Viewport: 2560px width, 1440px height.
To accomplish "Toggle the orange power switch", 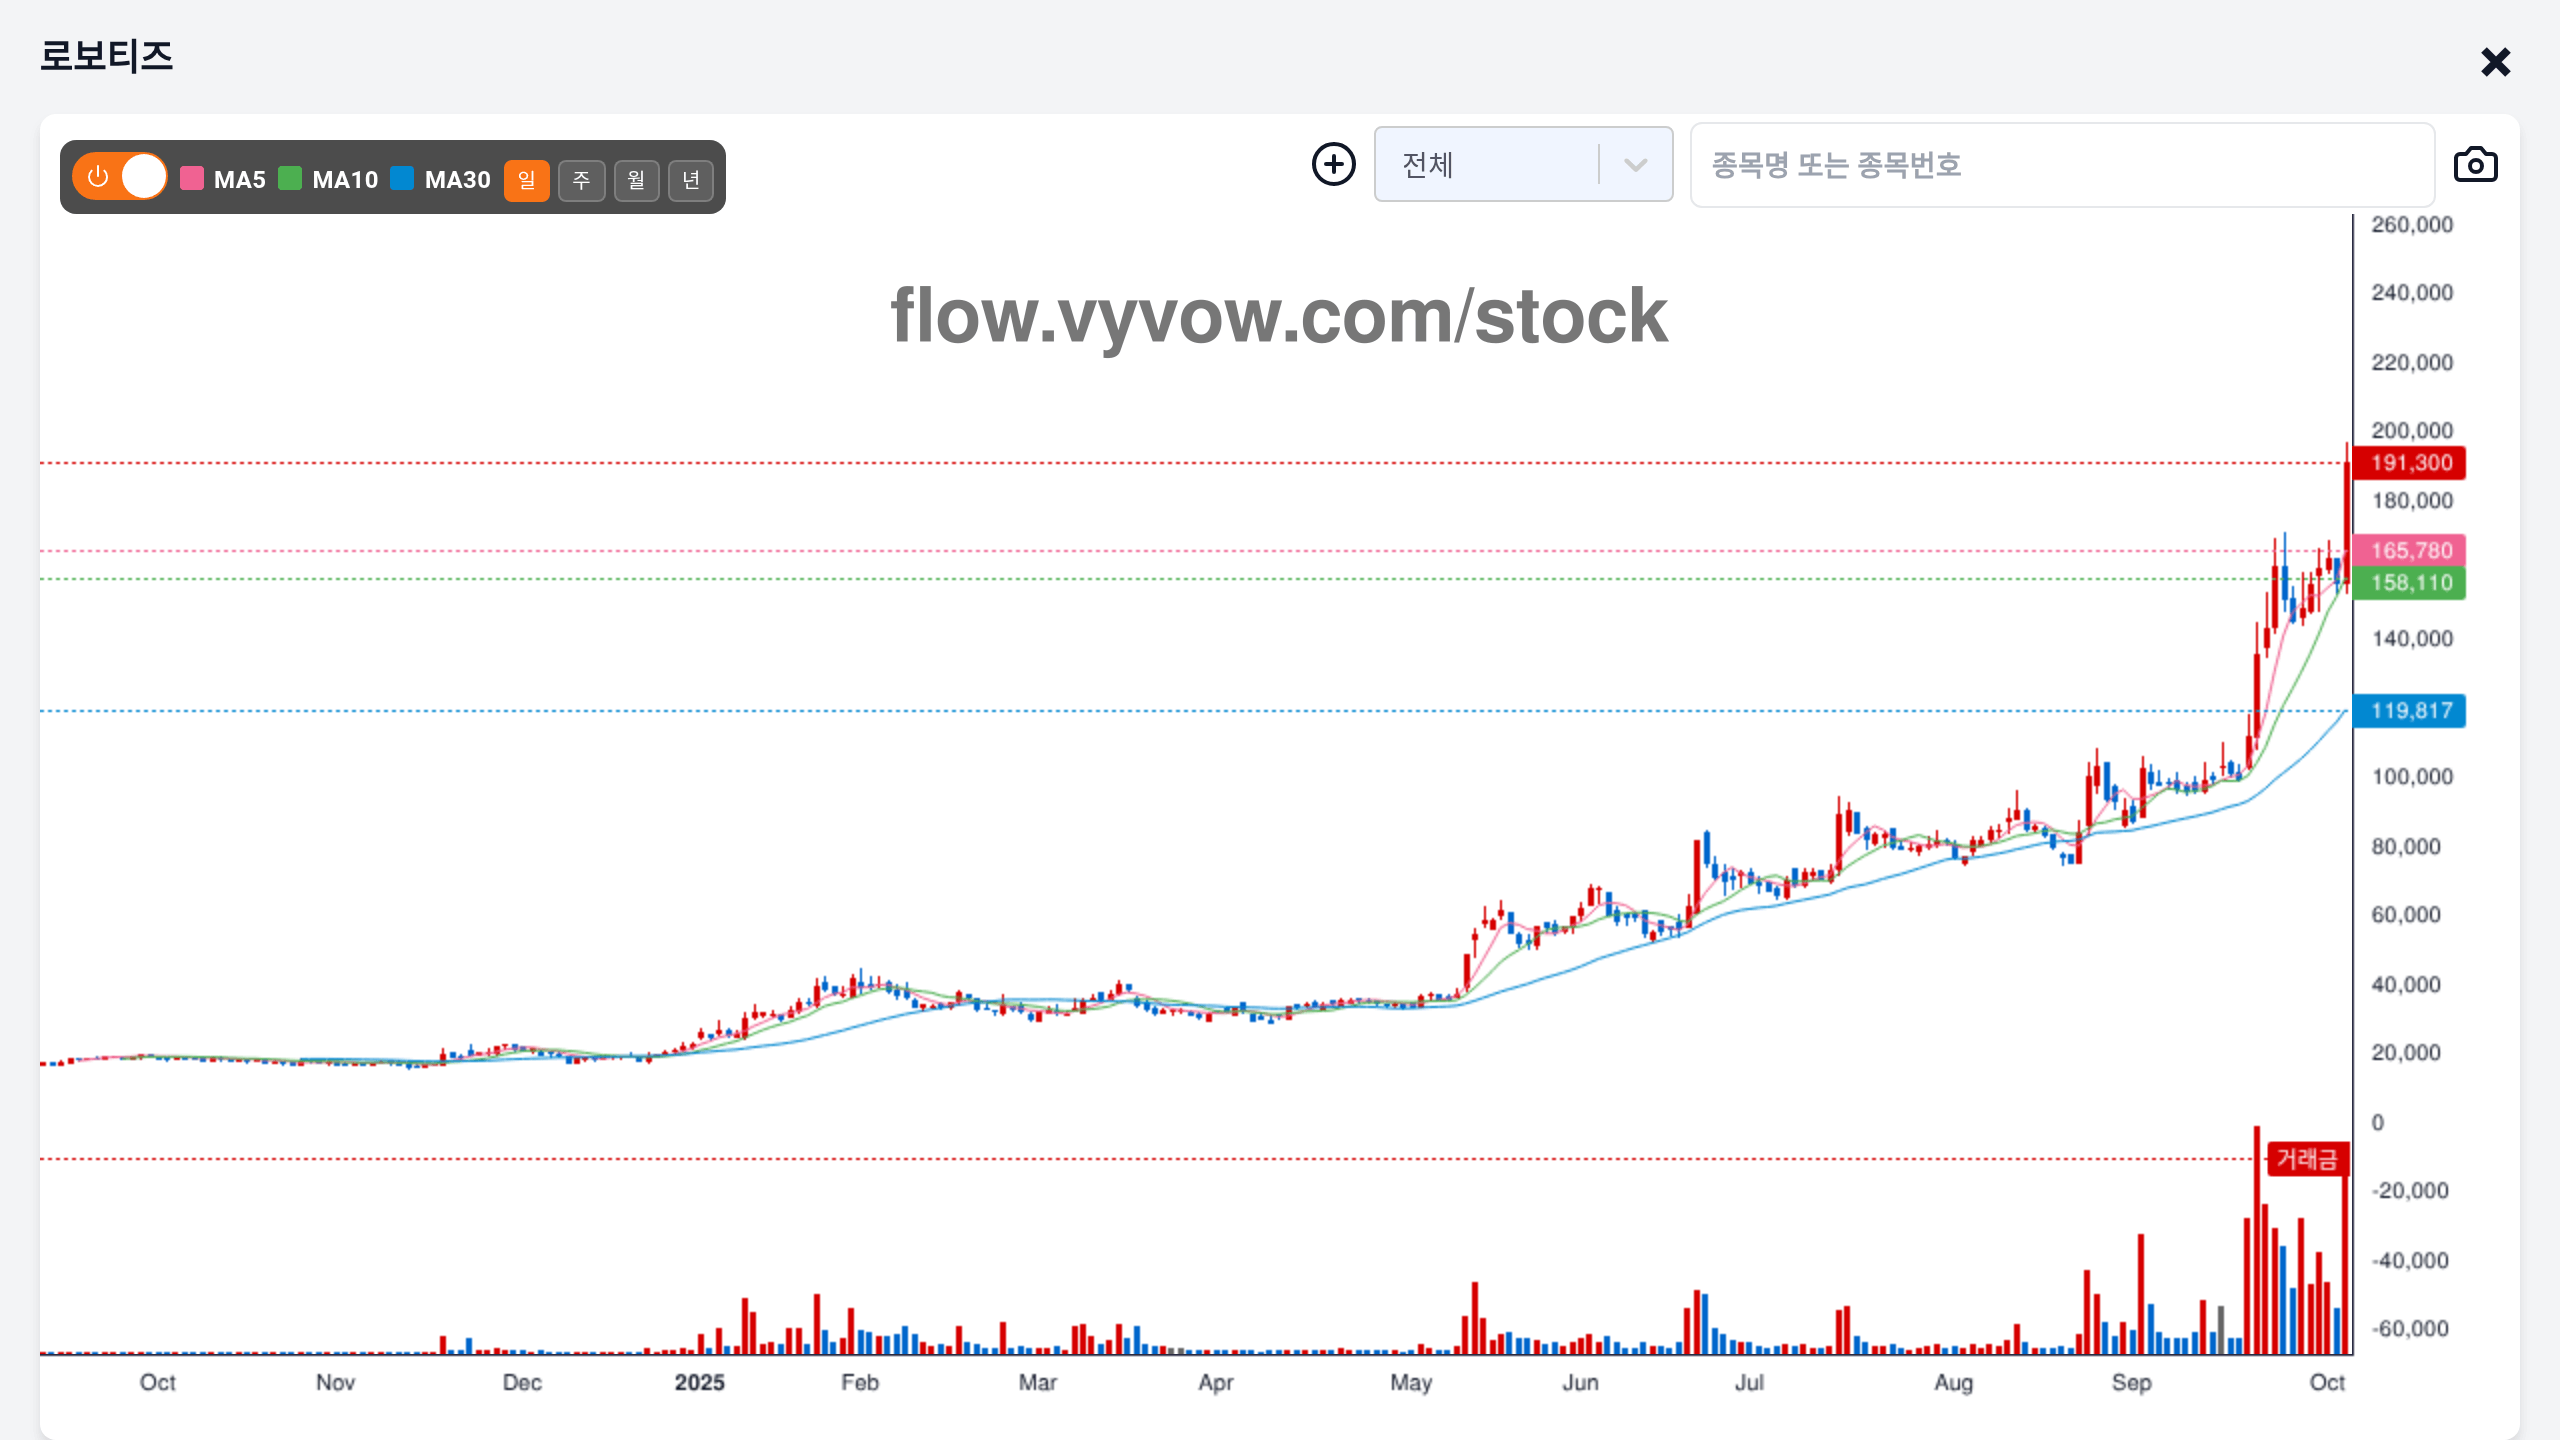I will 120,177.
